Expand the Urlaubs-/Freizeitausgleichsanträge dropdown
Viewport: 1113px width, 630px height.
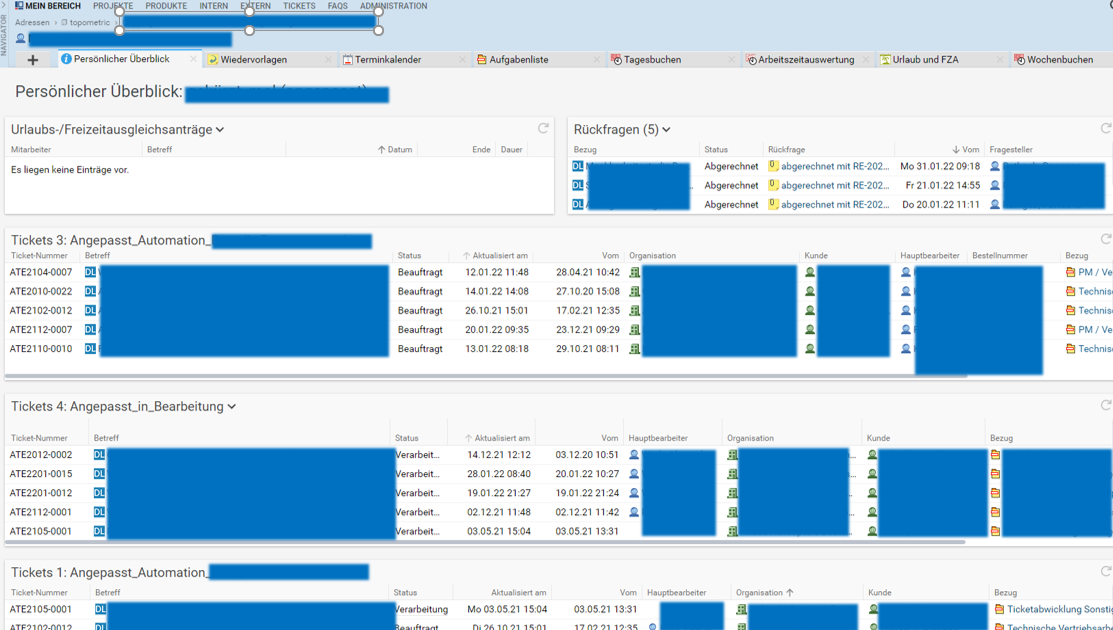point(220,130)
